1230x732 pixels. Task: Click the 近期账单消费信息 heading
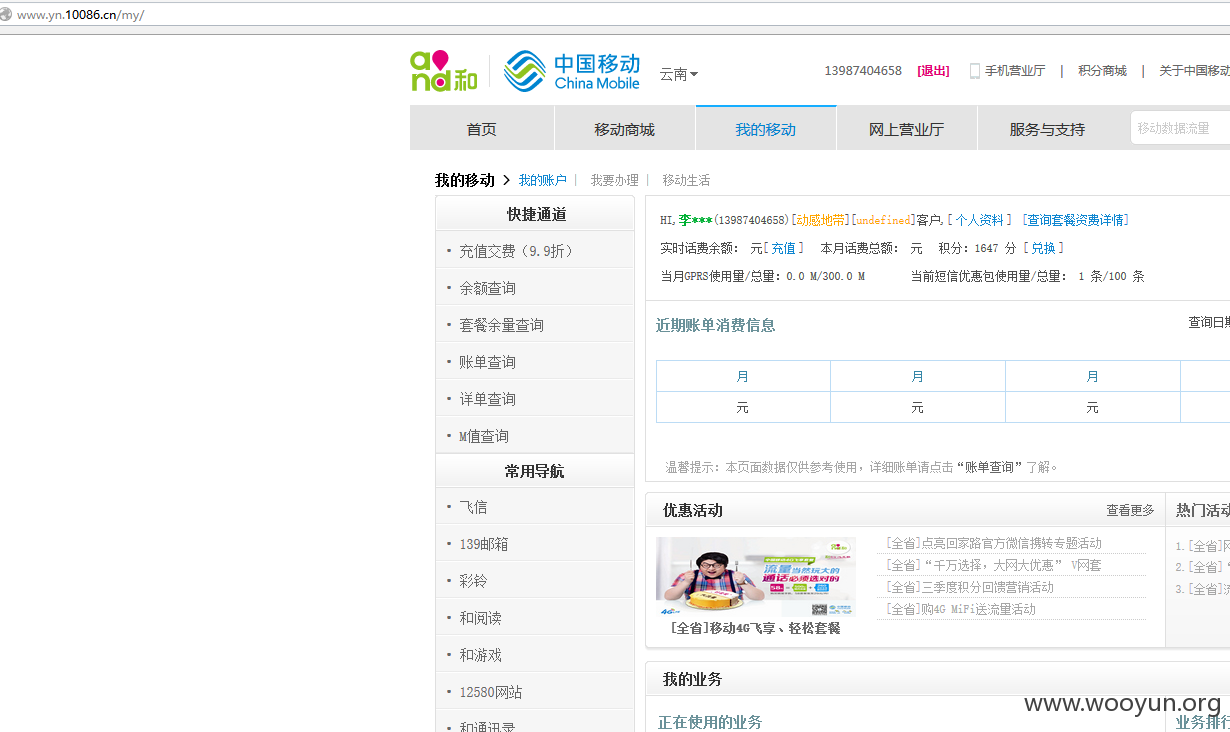click(716, 325)
